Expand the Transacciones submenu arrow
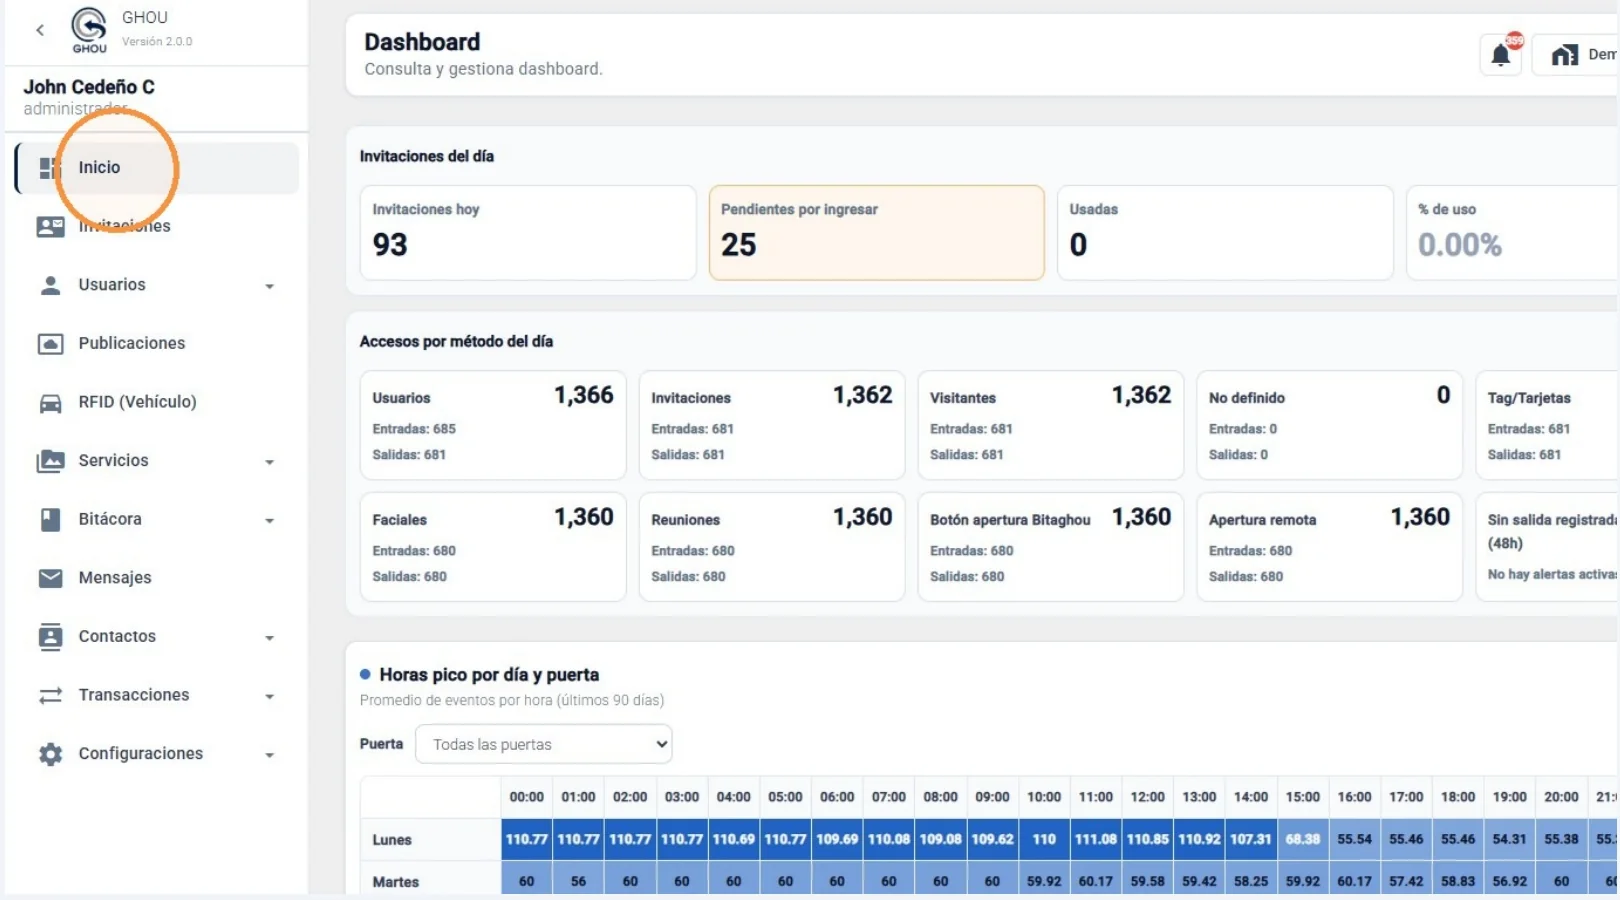 pos(269,696)
